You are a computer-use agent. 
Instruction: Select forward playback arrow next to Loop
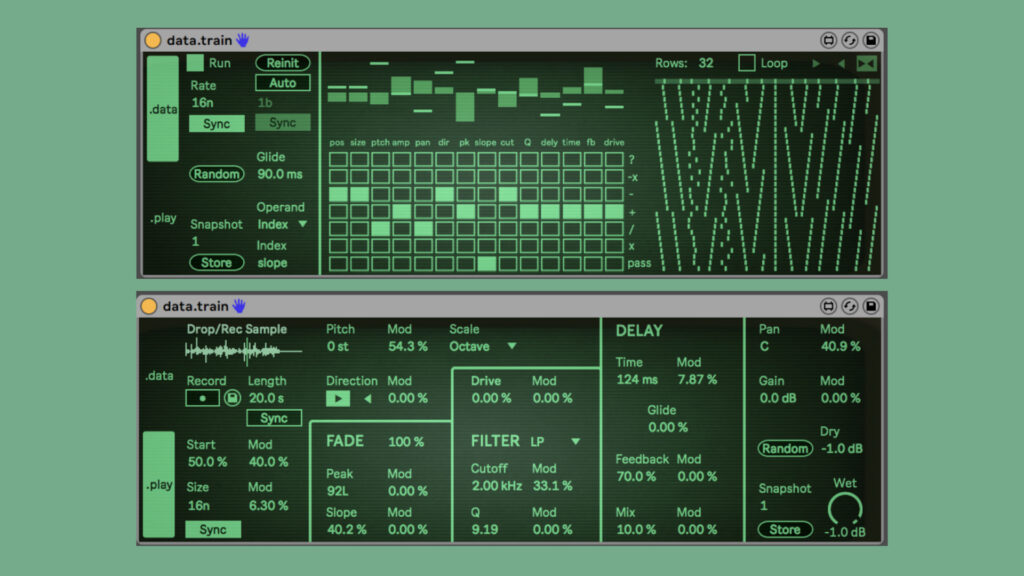816,63
